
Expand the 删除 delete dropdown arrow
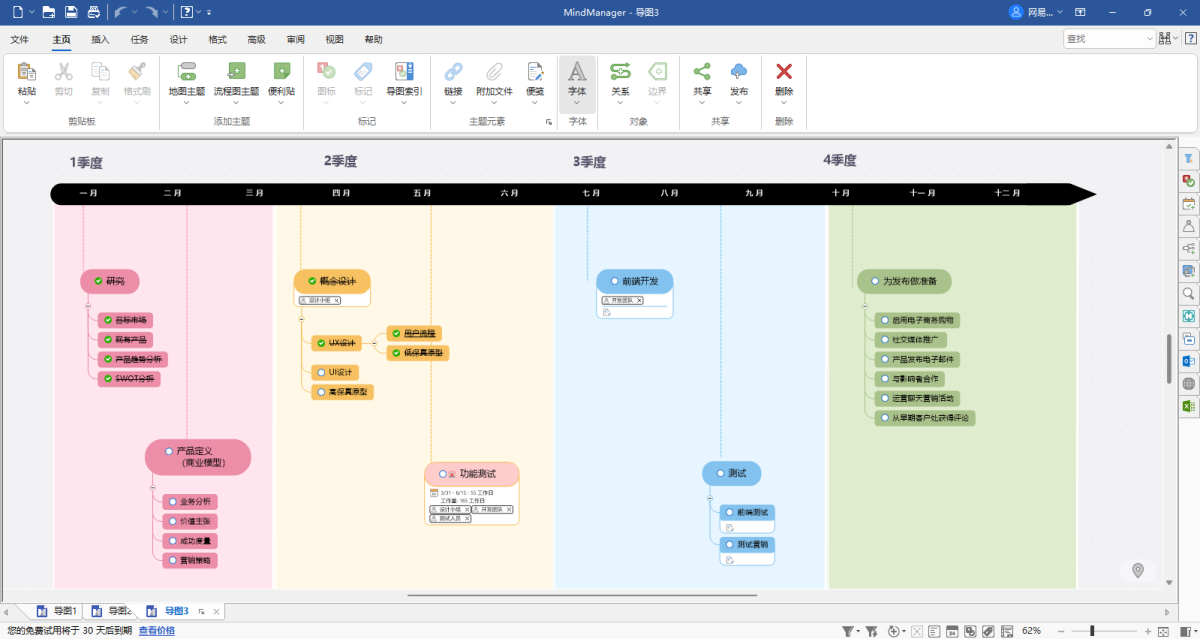(x=785, y=101)
